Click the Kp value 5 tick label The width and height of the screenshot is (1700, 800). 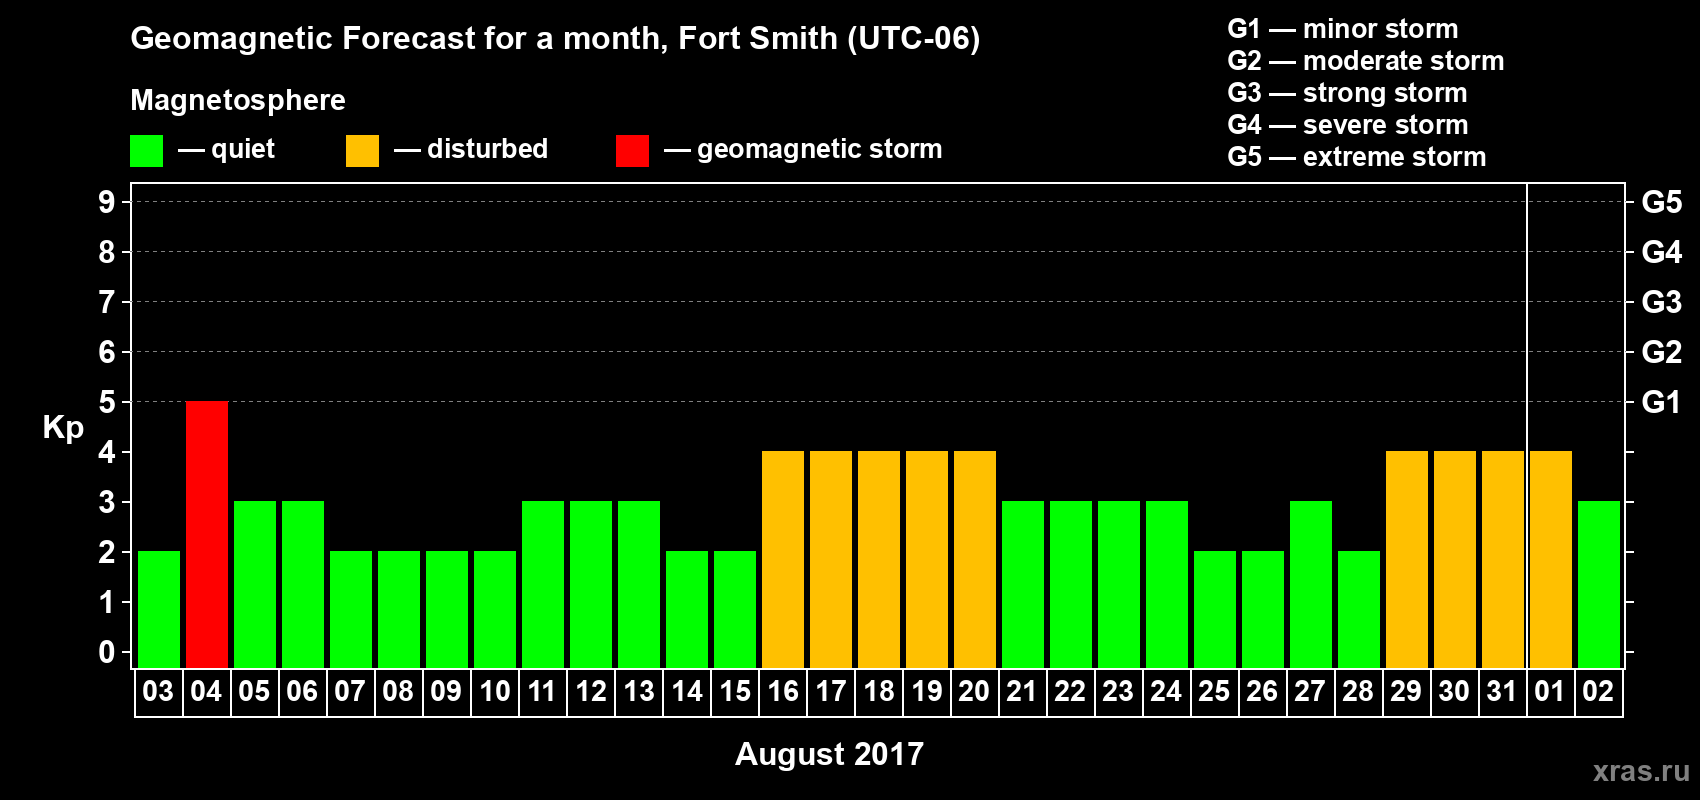(x=107, y=402)
